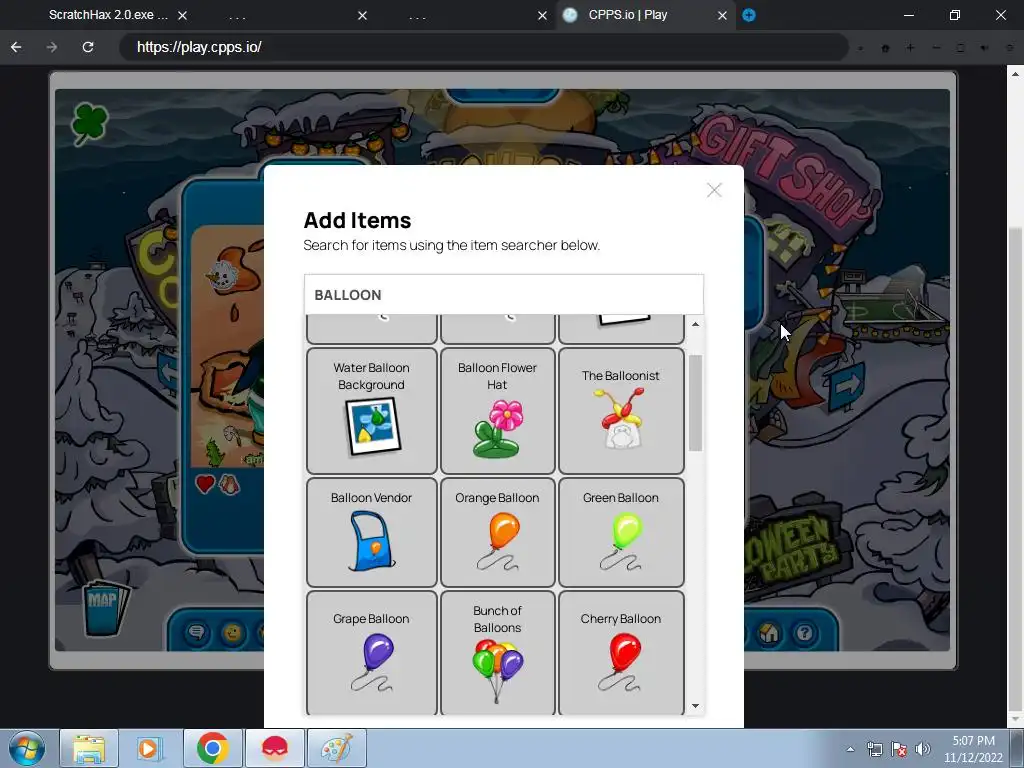Open the Windows Start menu

[27, 748]
